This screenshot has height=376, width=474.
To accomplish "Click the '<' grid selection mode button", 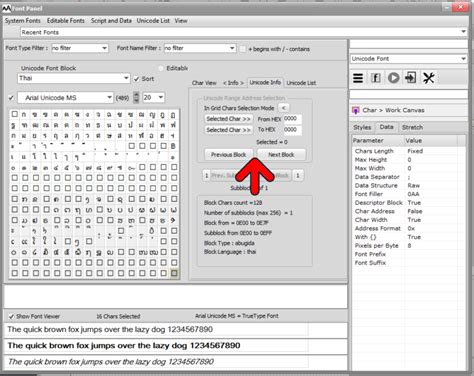I will (283, 108).
